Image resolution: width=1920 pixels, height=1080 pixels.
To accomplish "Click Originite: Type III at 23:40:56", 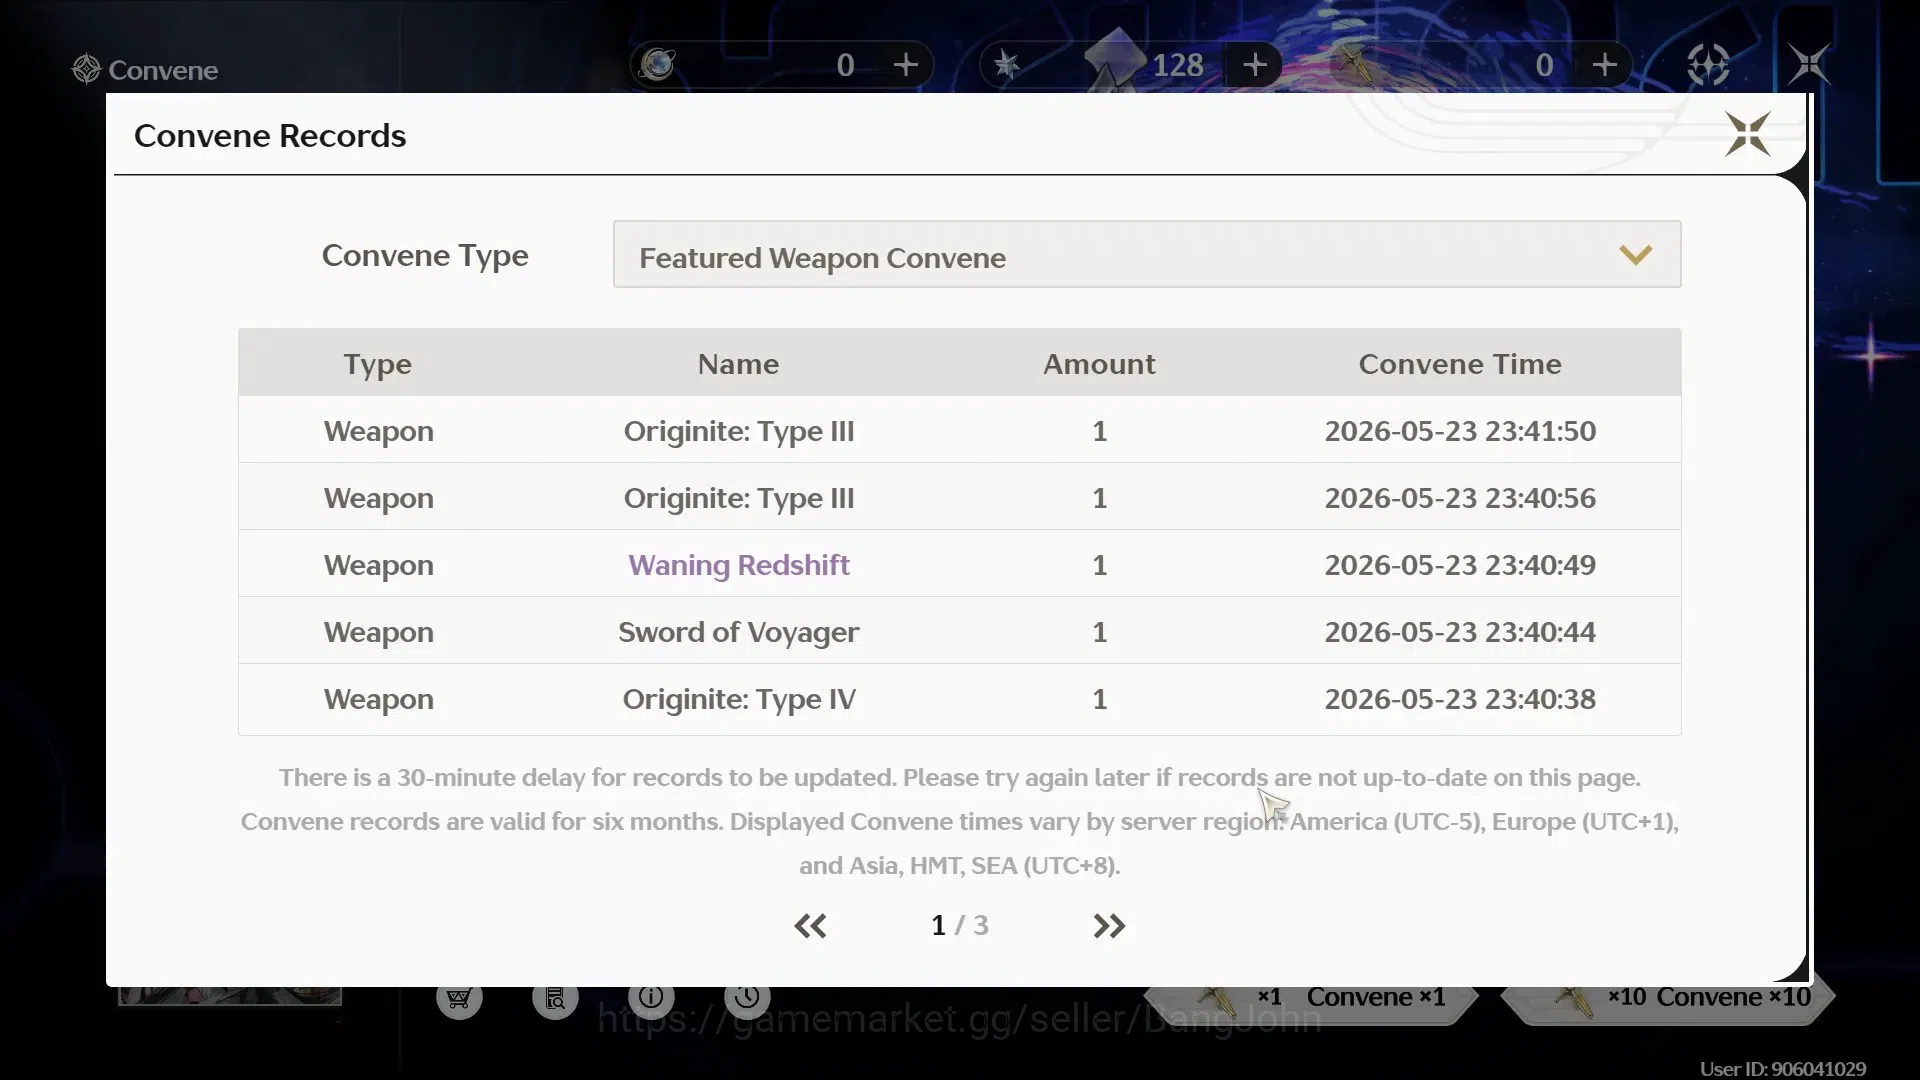I will pos(739,498).
